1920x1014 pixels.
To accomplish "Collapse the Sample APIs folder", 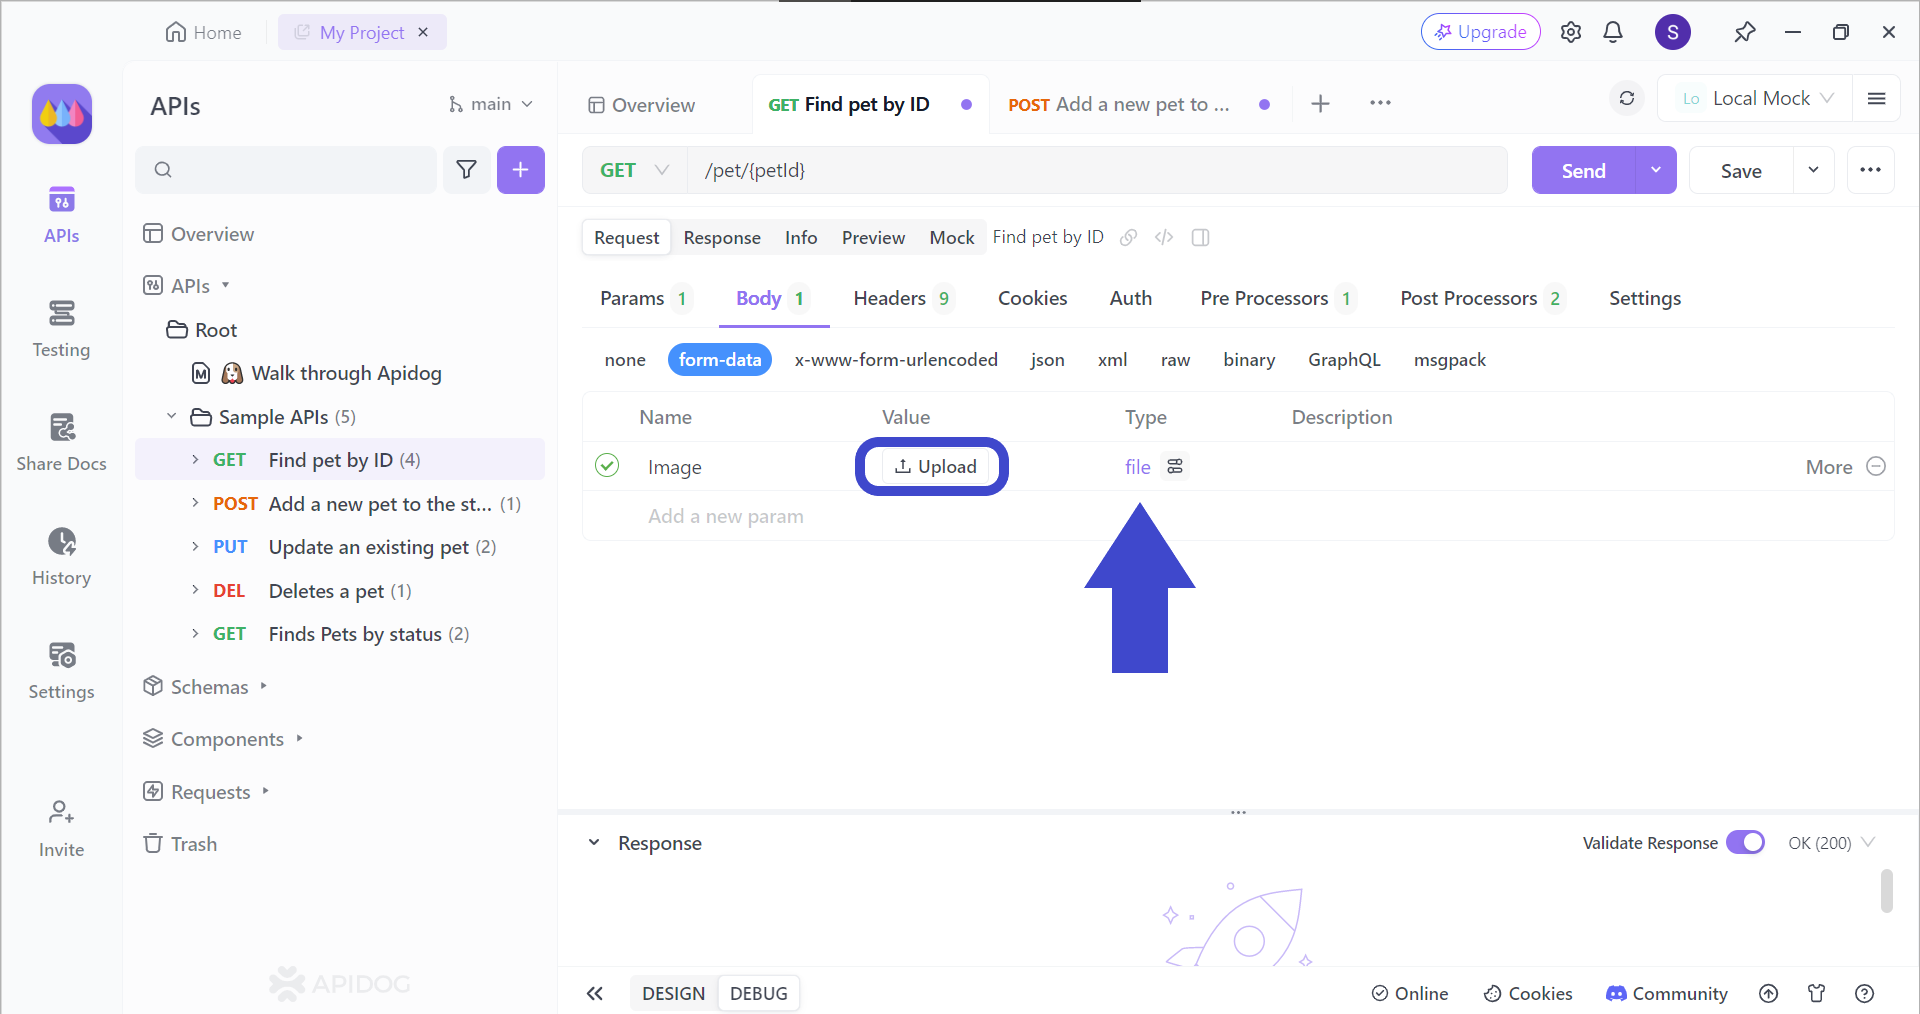I will [171, 416].
